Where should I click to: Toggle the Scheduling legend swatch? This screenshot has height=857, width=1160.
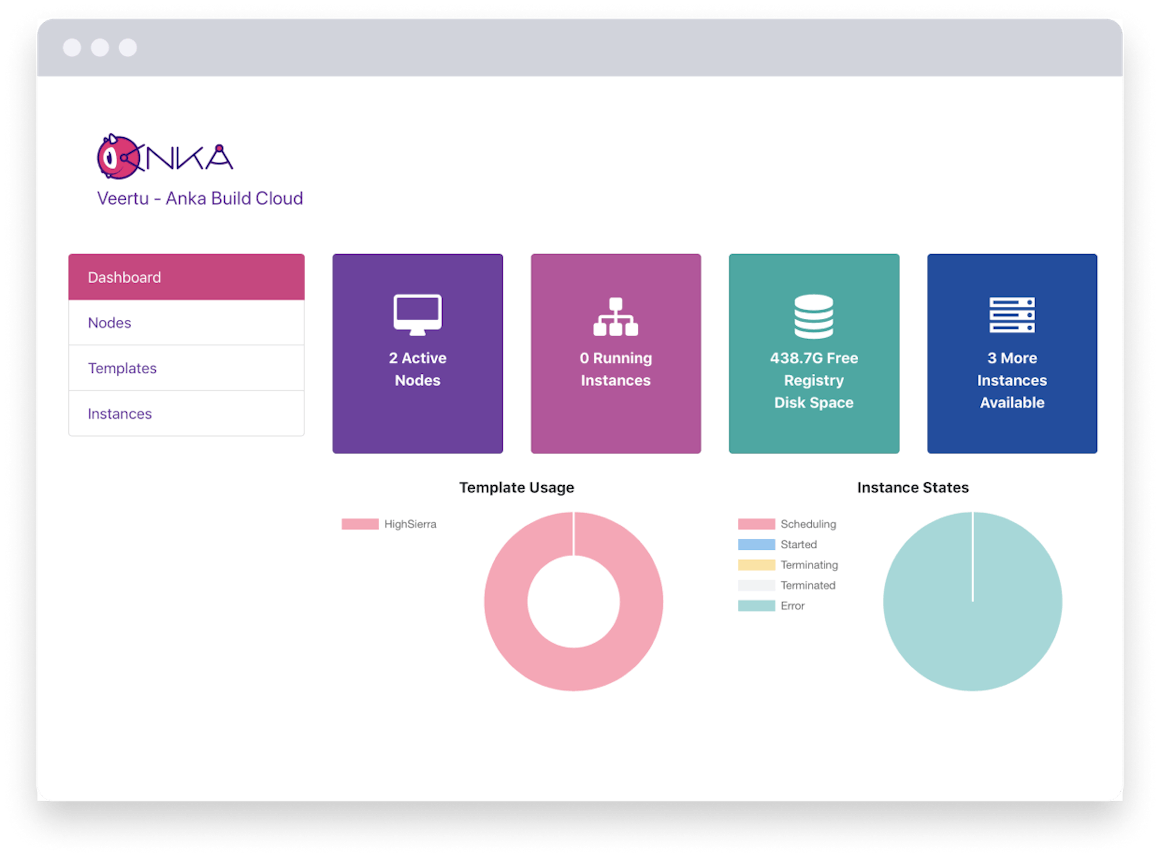coord(756,524)
